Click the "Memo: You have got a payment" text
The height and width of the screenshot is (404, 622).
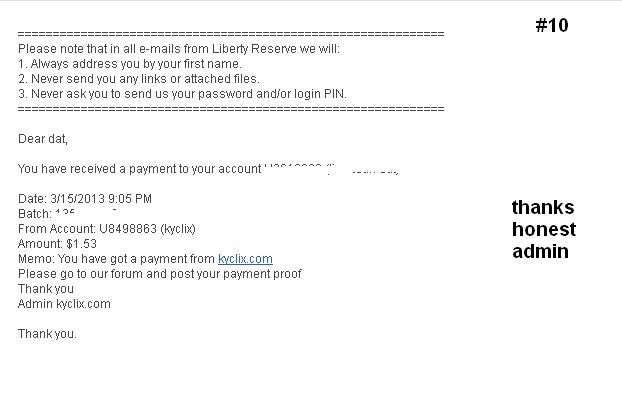(116, 259)
